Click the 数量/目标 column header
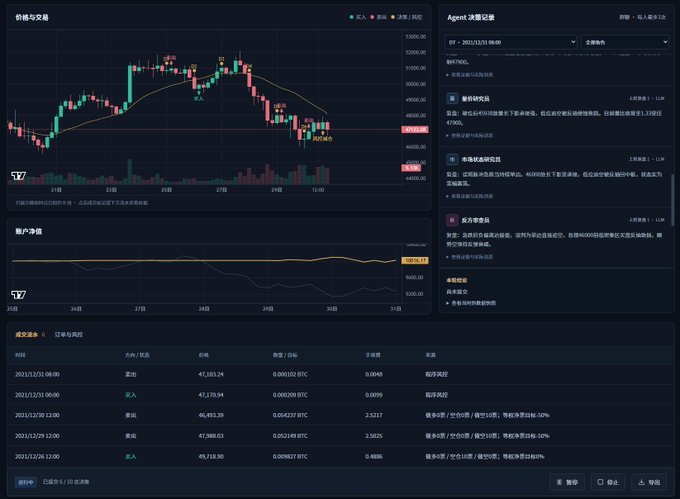680x499 pixels. point(285,355)
